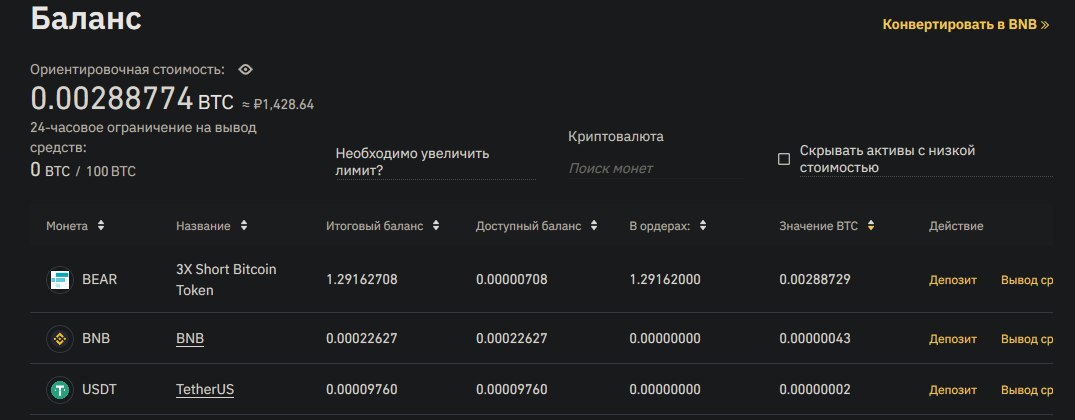Image resolution: width=1075 pixels, height=420 pixels.
Task: Sort by Итоговый баланс column arrows
Action: click(x=436, y=225)
